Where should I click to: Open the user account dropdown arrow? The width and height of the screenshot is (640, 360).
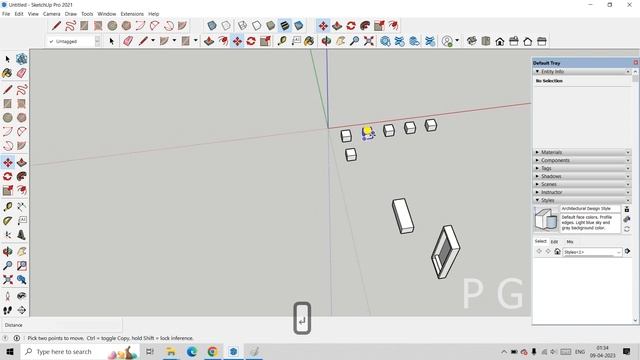point(457,41)
